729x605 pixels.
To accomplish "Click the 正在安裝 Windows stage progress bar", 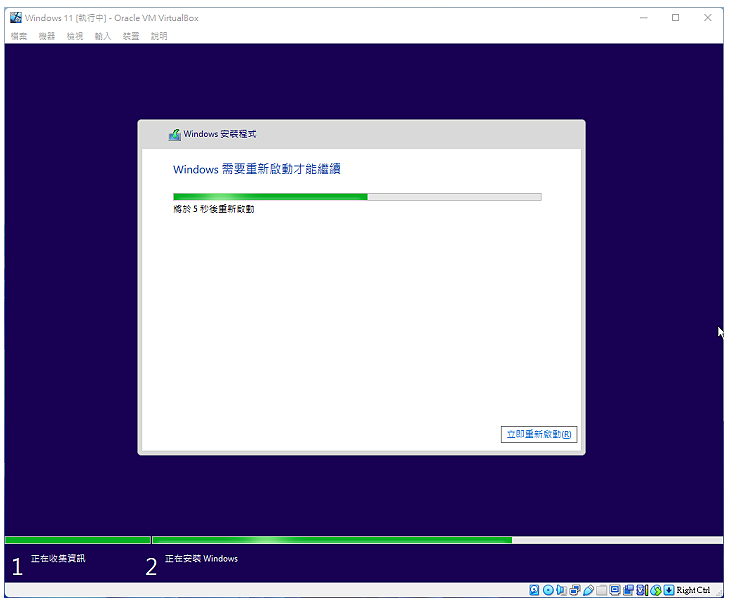I will click(x=437, y=540).
